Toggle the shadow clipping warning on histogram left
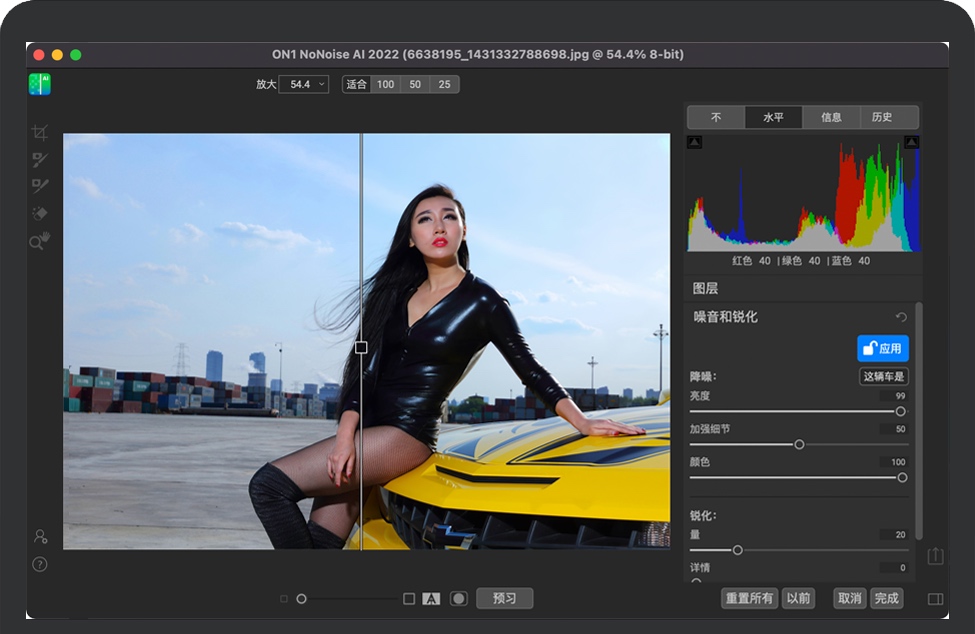The image size is (975, 634). click(695, 142)
